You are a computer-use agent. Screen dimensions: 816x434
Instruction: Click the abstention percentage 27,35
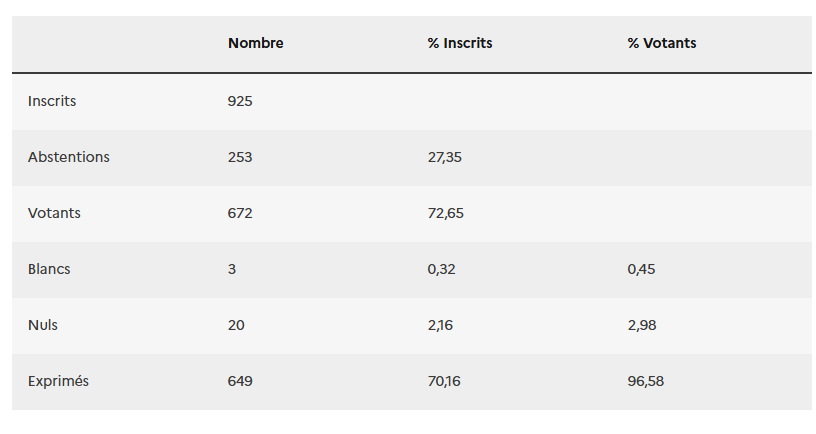[x=444, y=157]
